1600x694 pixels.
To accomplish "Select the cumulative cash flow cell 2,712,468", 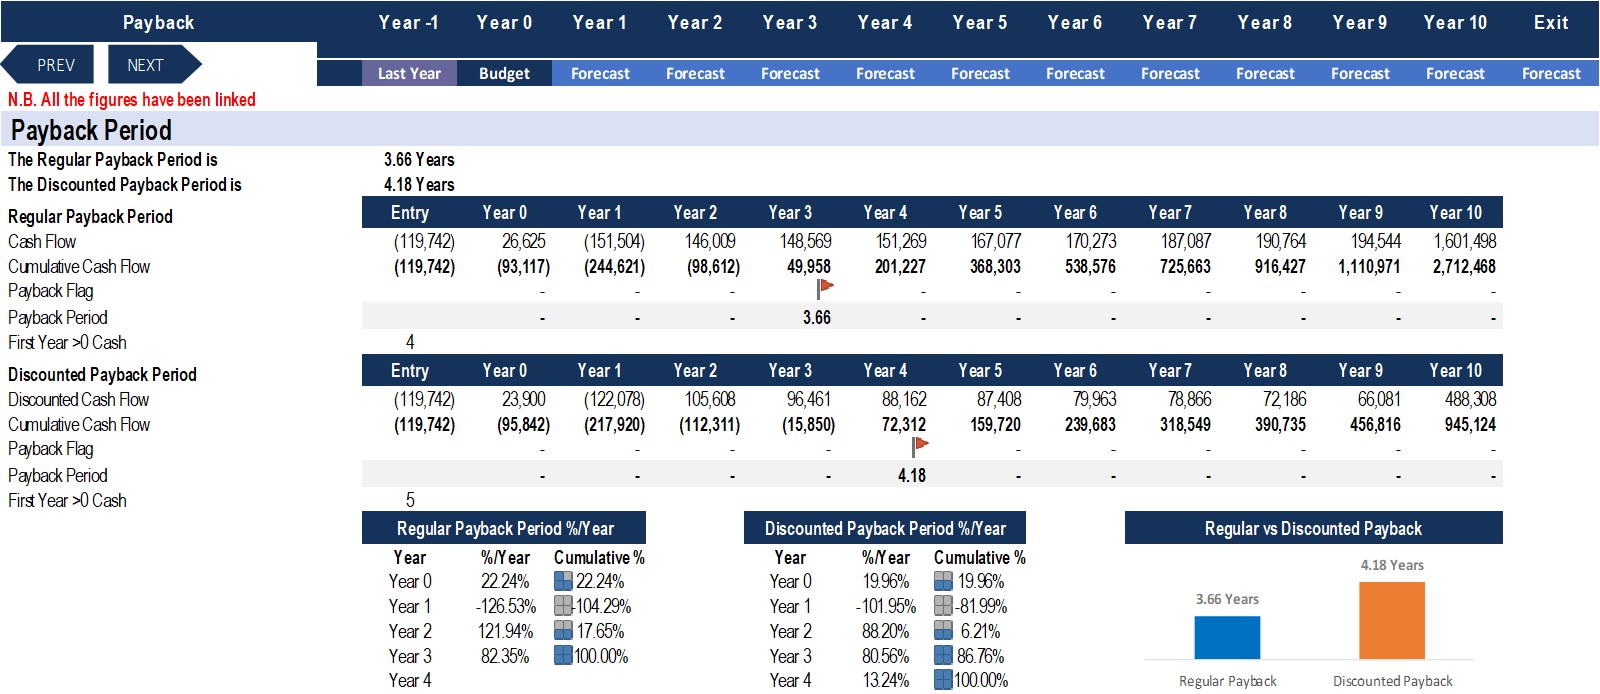I will 1464,266.
